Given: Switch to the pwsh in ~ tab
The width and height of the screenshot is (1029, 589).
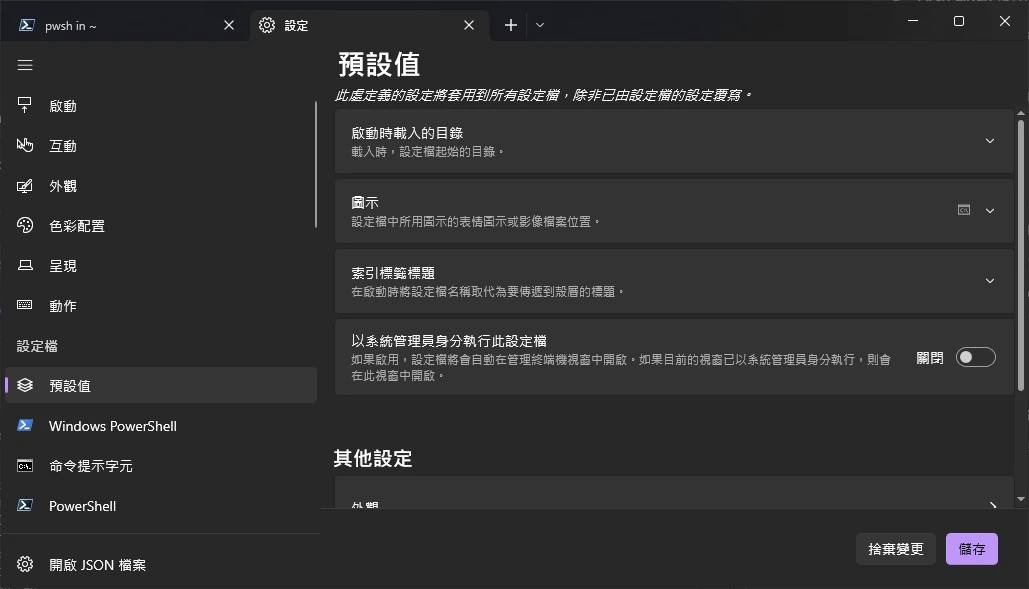Looking at the screenshot, I should click(x=120, y=25).
